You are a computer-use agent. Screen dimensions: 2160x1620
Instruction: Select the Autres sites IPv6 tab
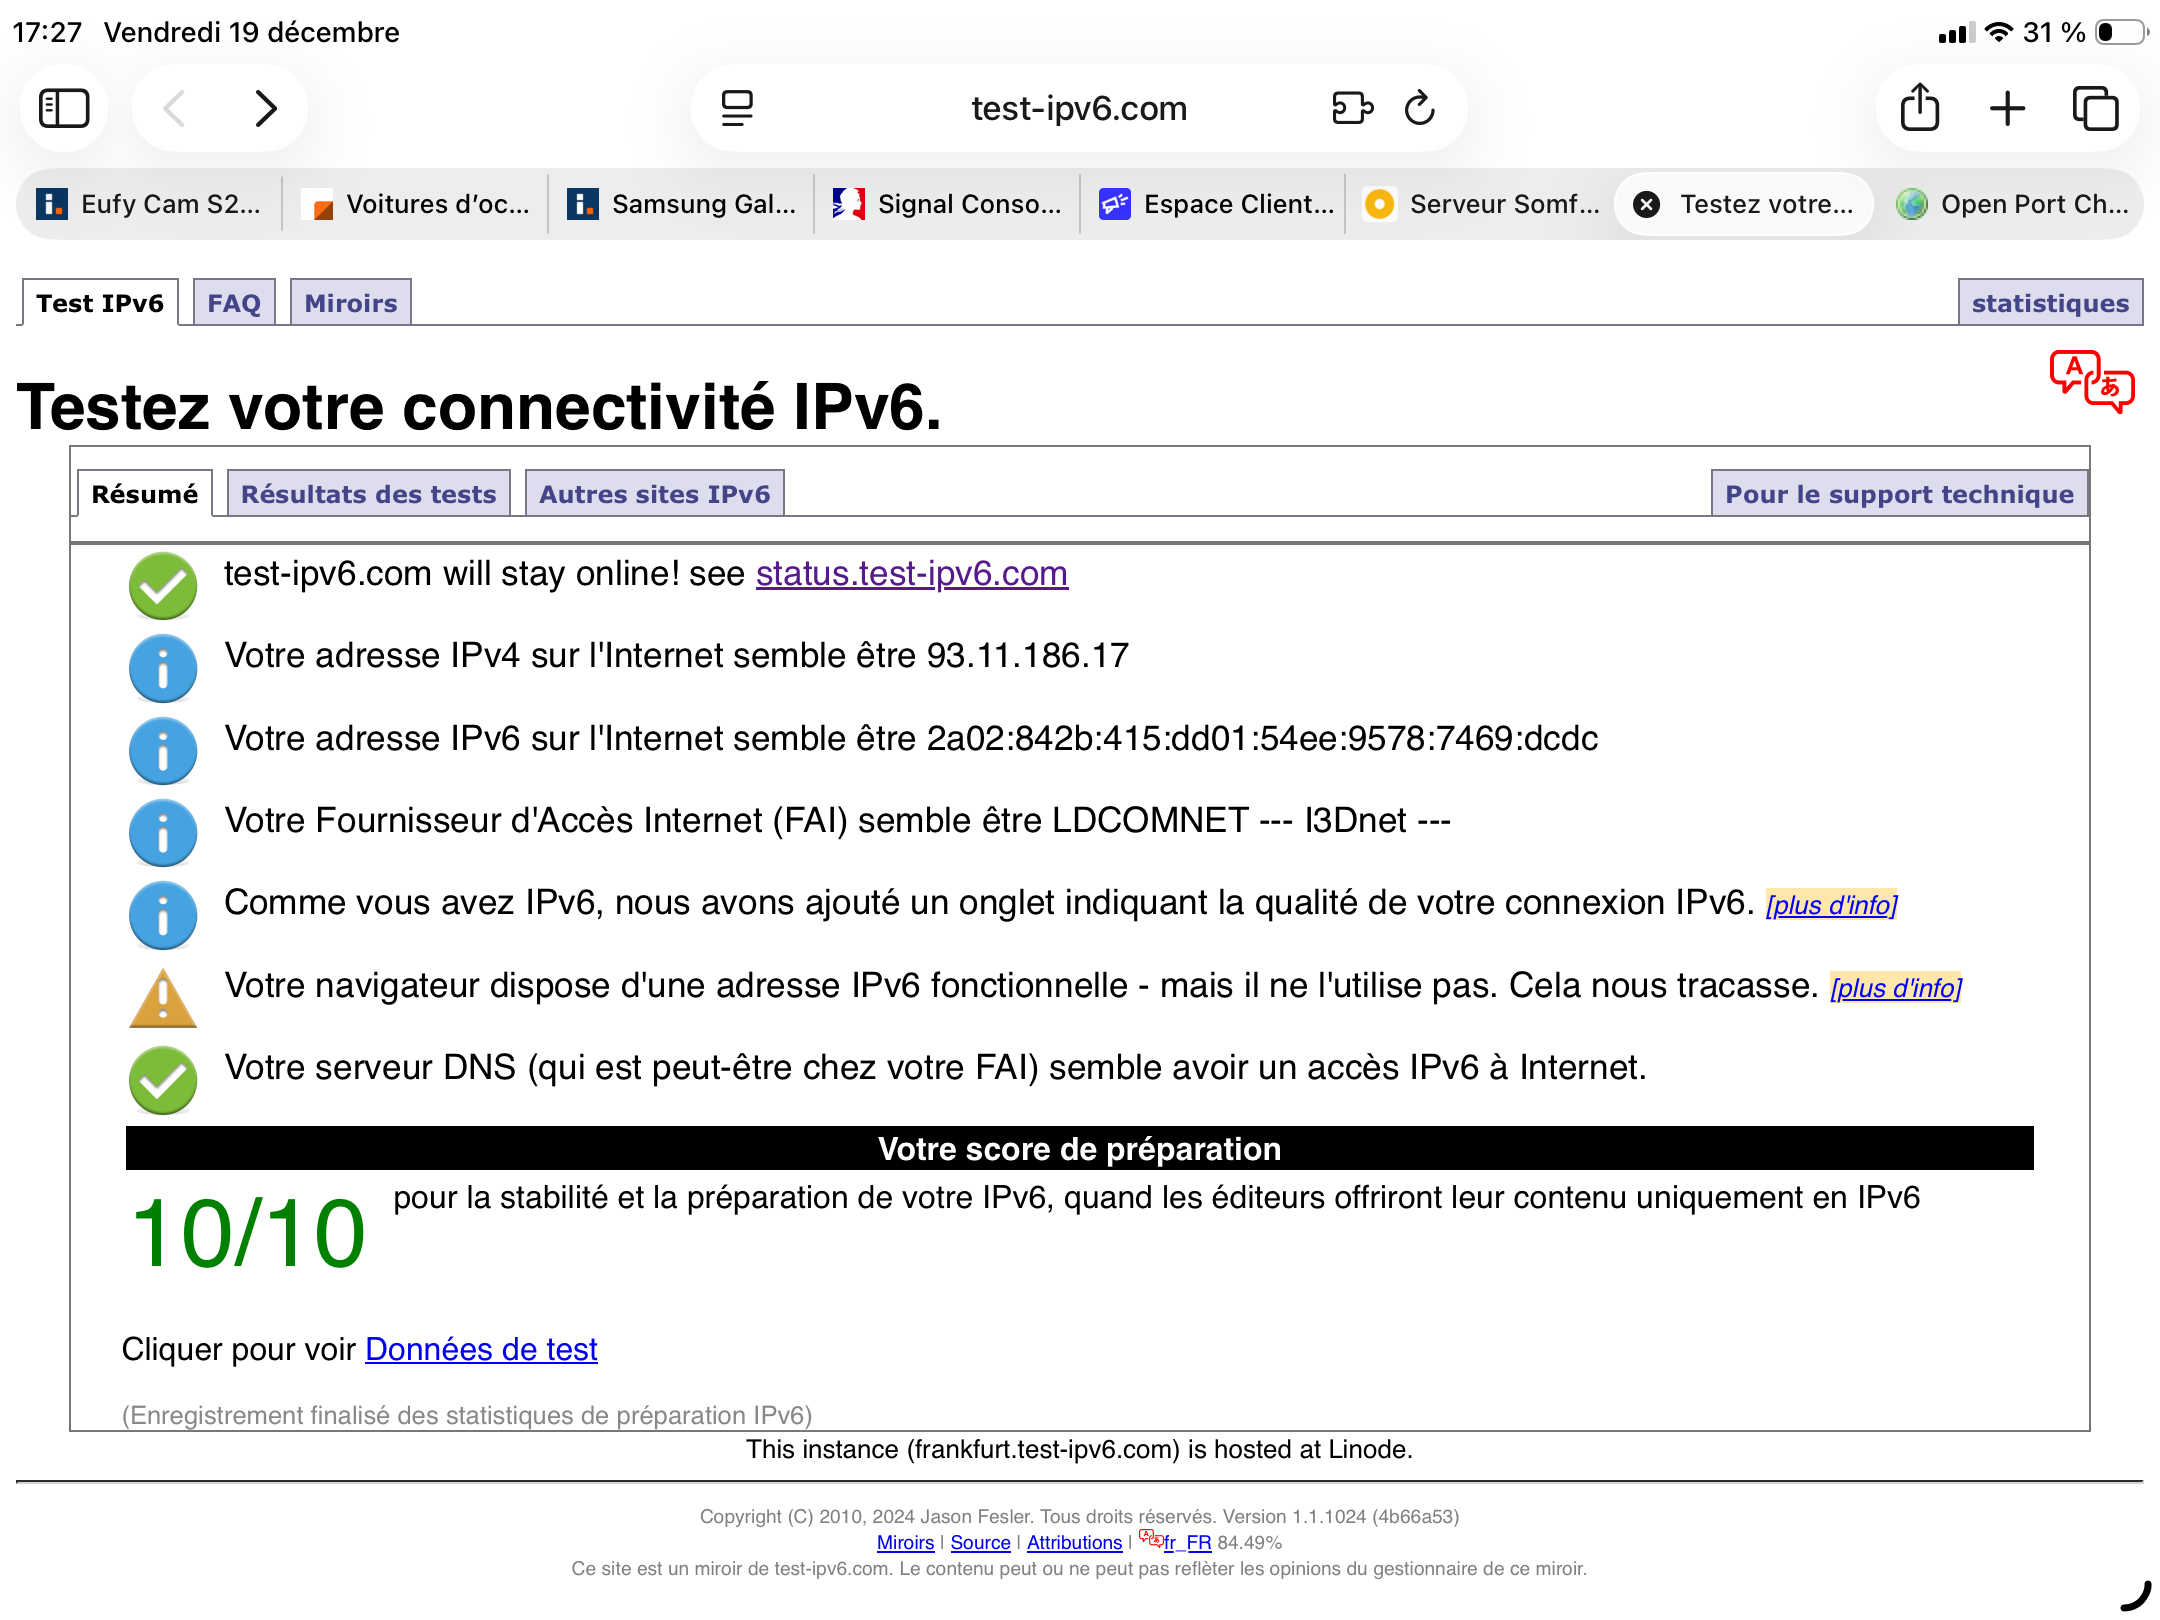[x=654, y=494]
